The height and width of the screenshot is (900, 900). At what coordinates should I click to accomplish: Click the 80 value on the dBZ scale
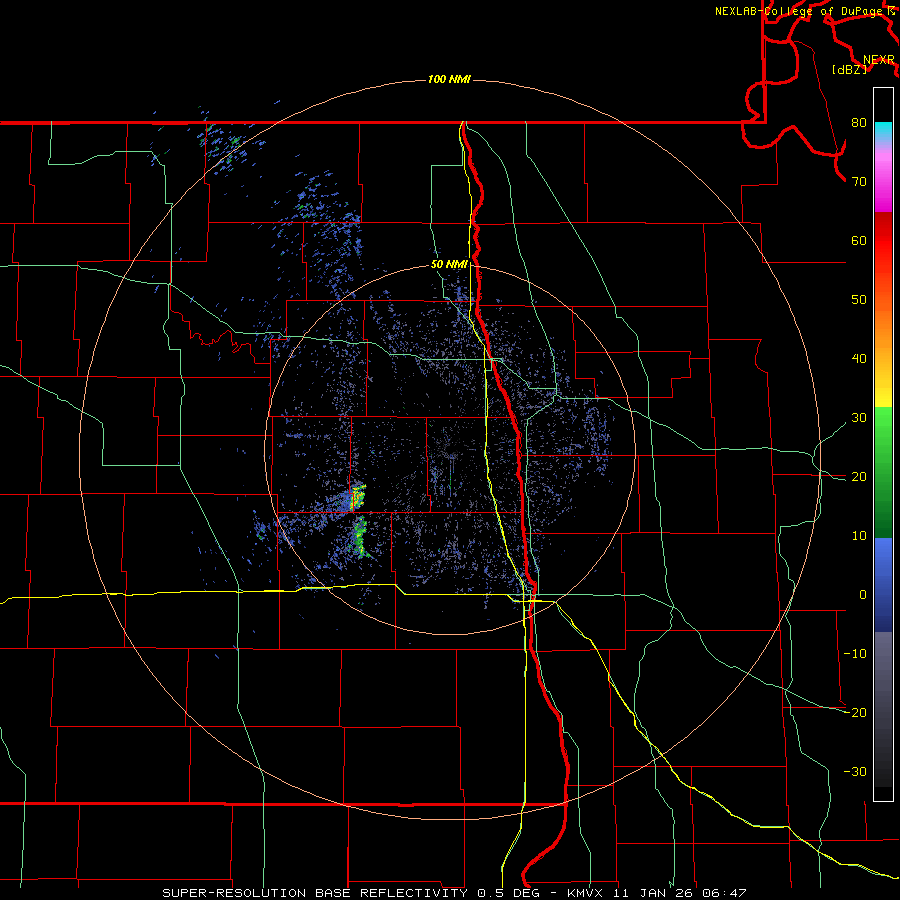point(859,123)
